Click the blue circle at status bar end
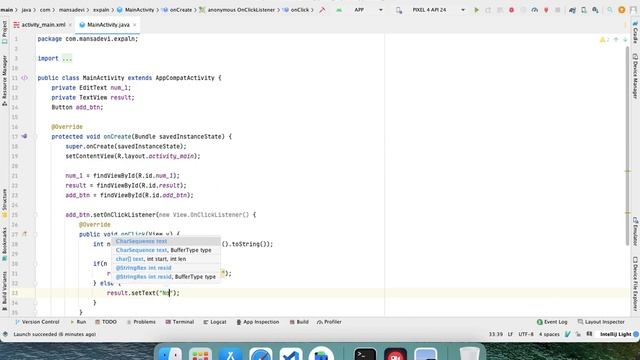This screenshot has width=640, height=360. [x=636, y=334]
